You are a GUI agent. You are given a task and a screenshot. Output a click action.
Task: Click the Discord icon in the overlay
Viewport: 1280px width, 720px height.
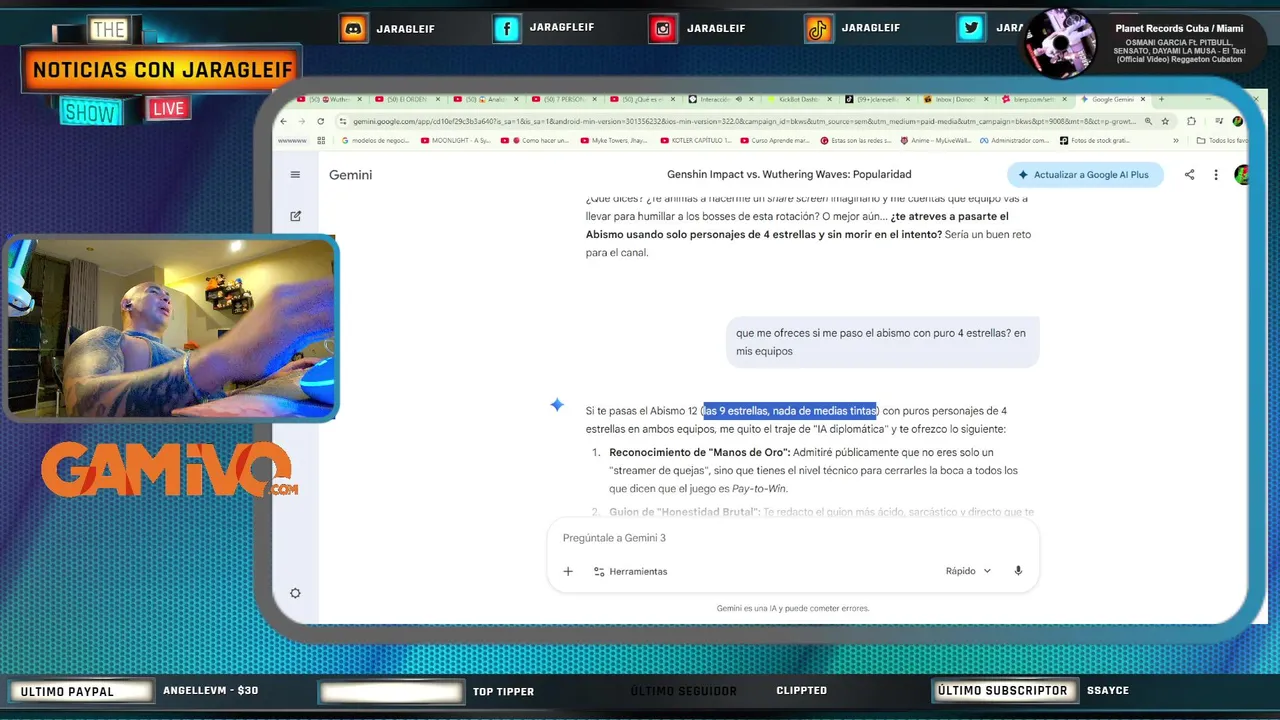pyautogui.click(x=352, y=29)
